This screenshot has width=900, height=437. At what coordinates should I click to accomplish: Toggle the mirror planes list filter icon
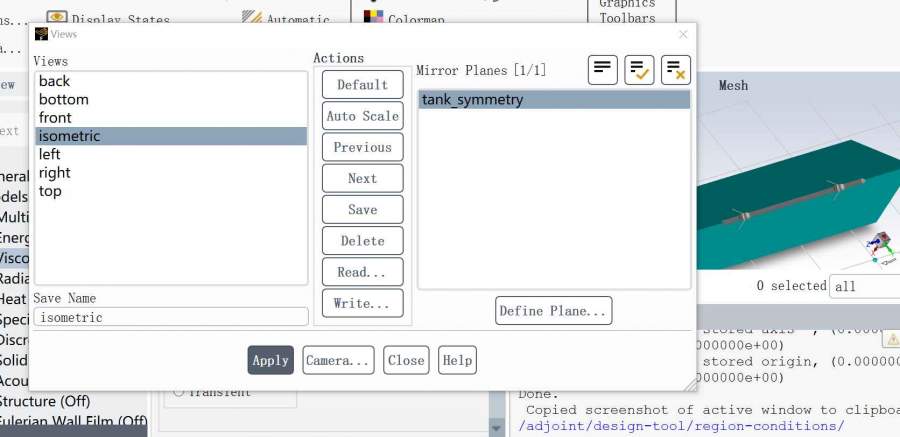click(603, 70)
